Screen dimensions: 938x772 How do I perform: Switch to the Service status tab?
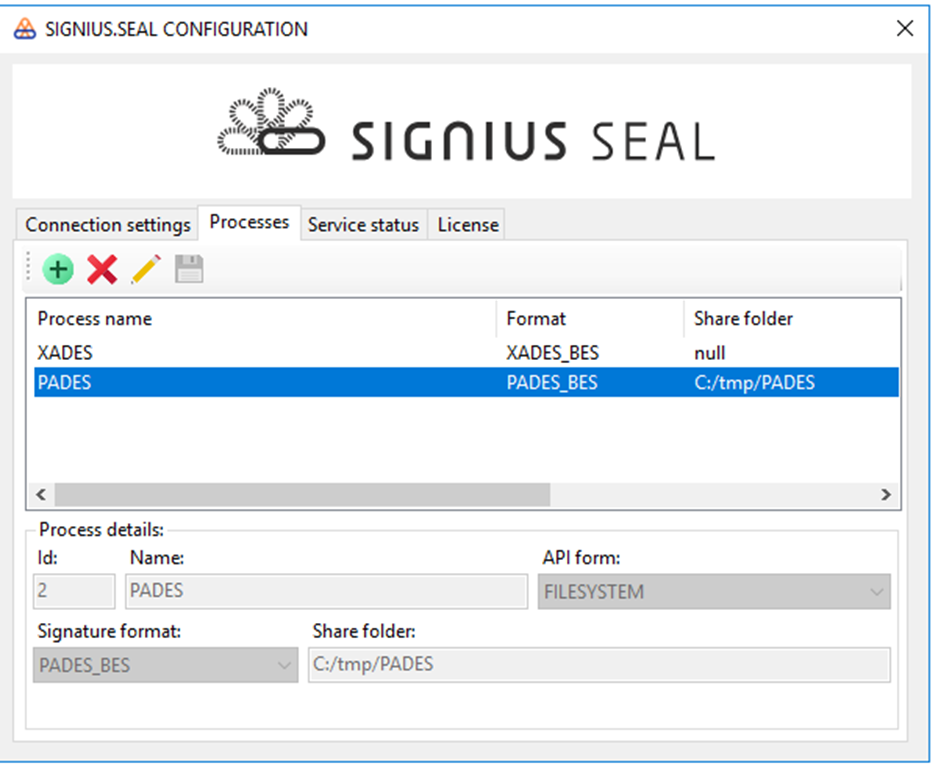[363, 225]
